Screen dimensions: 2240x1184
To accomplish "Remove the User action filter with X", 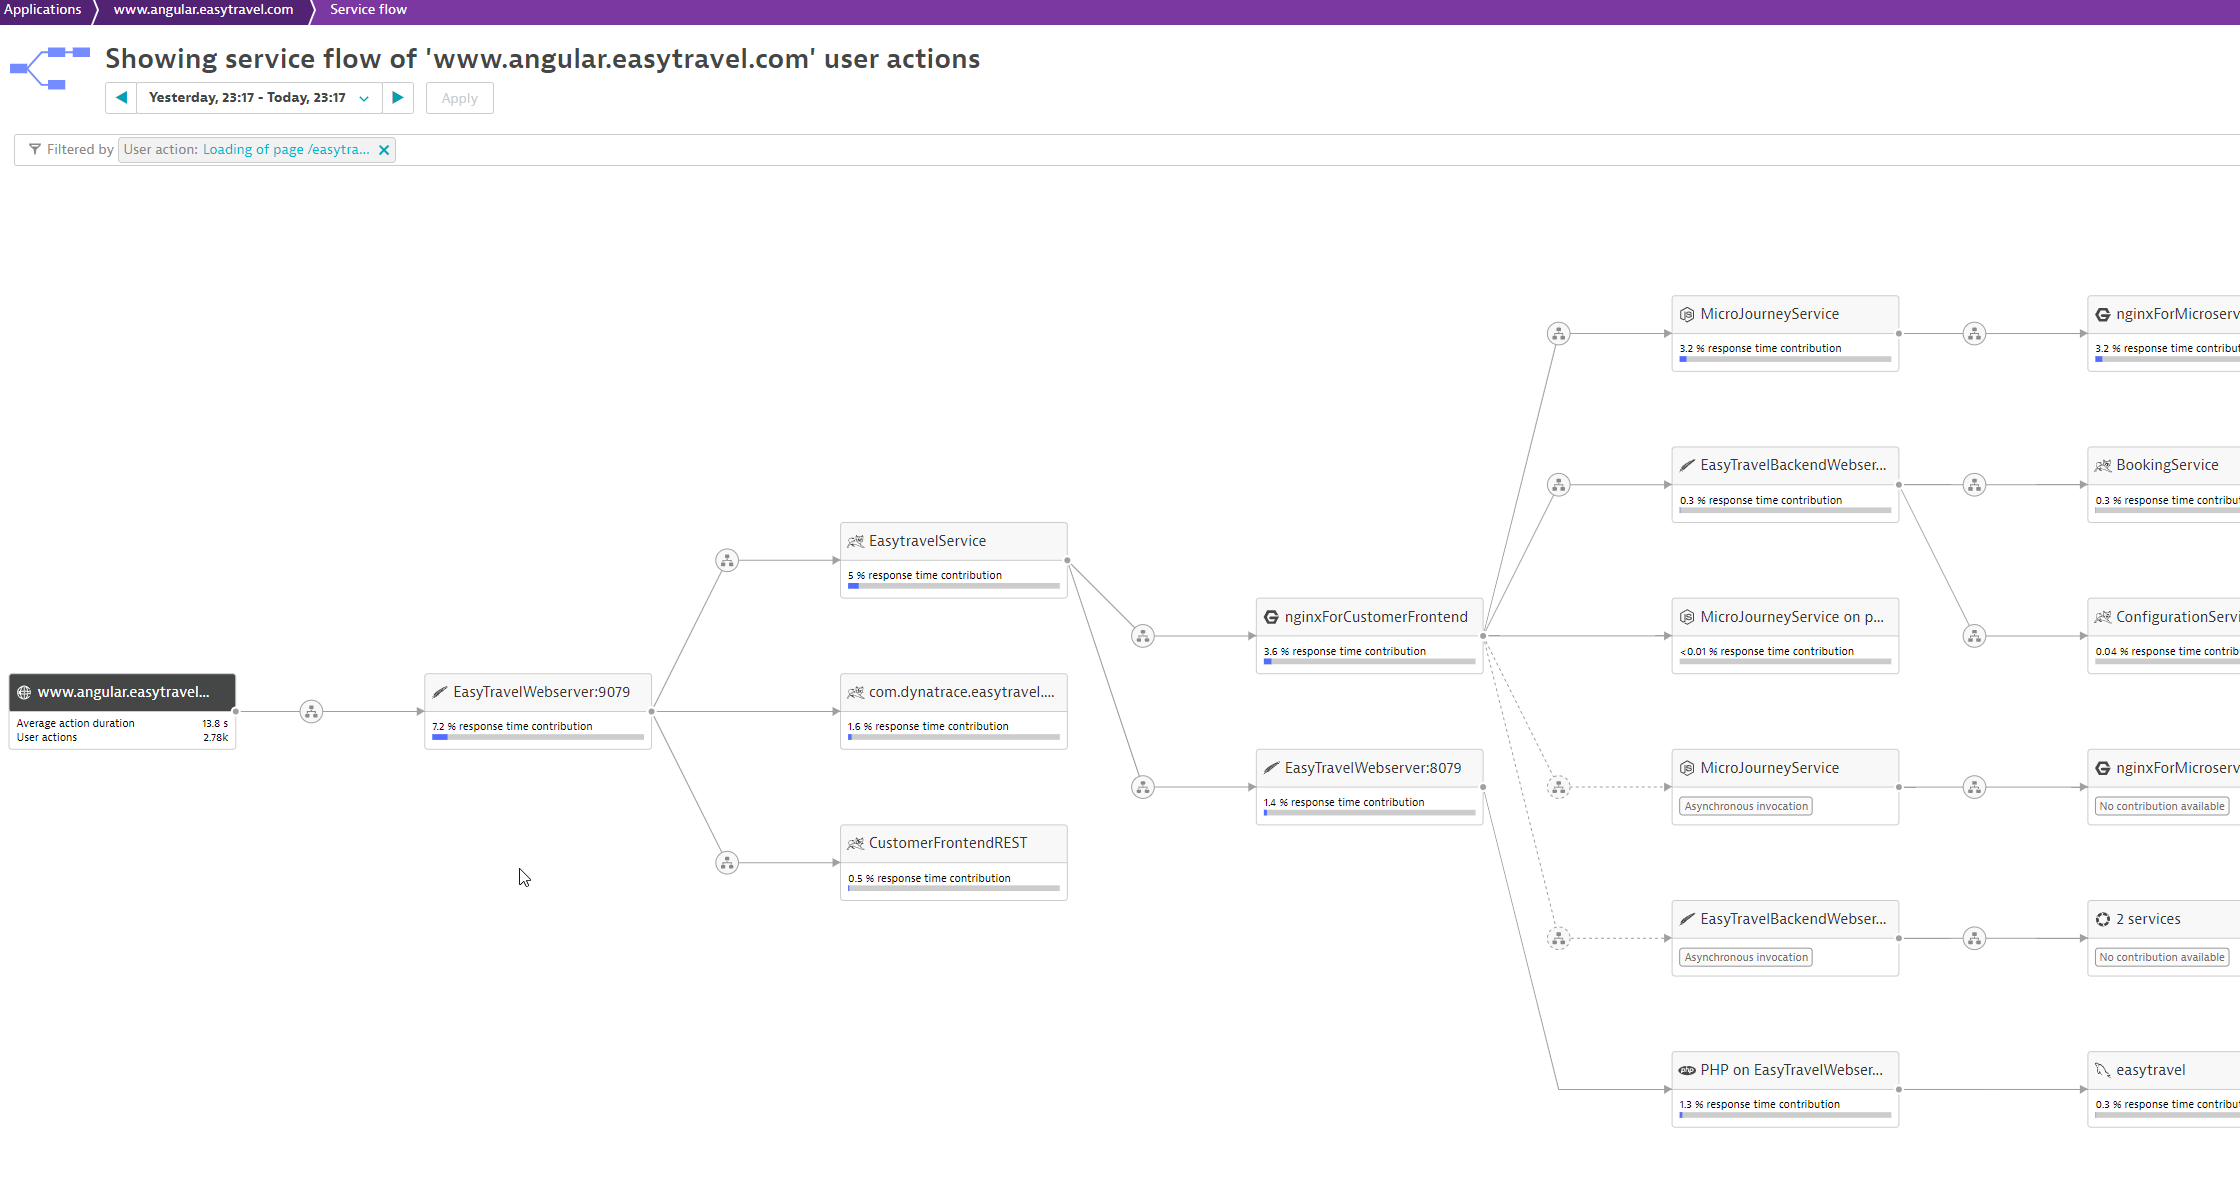I will [384, 150].
